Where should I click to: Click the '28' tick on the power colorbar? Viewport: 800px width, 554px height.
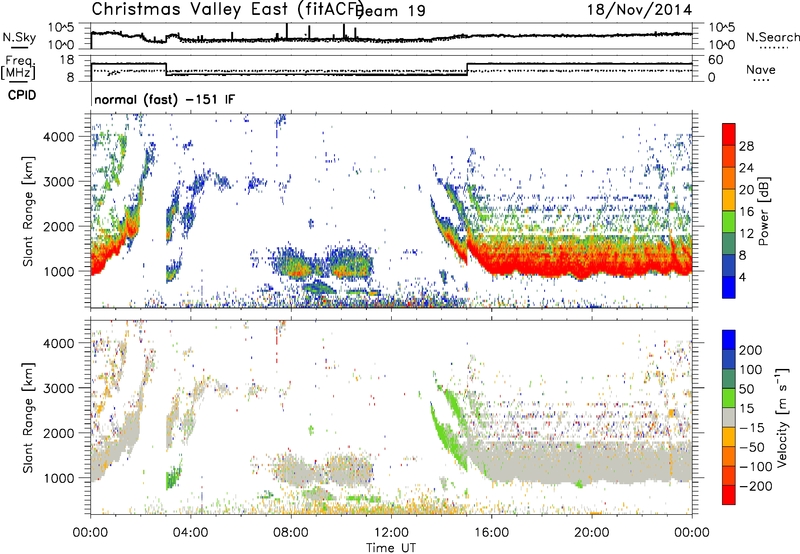tap(746, 146)
